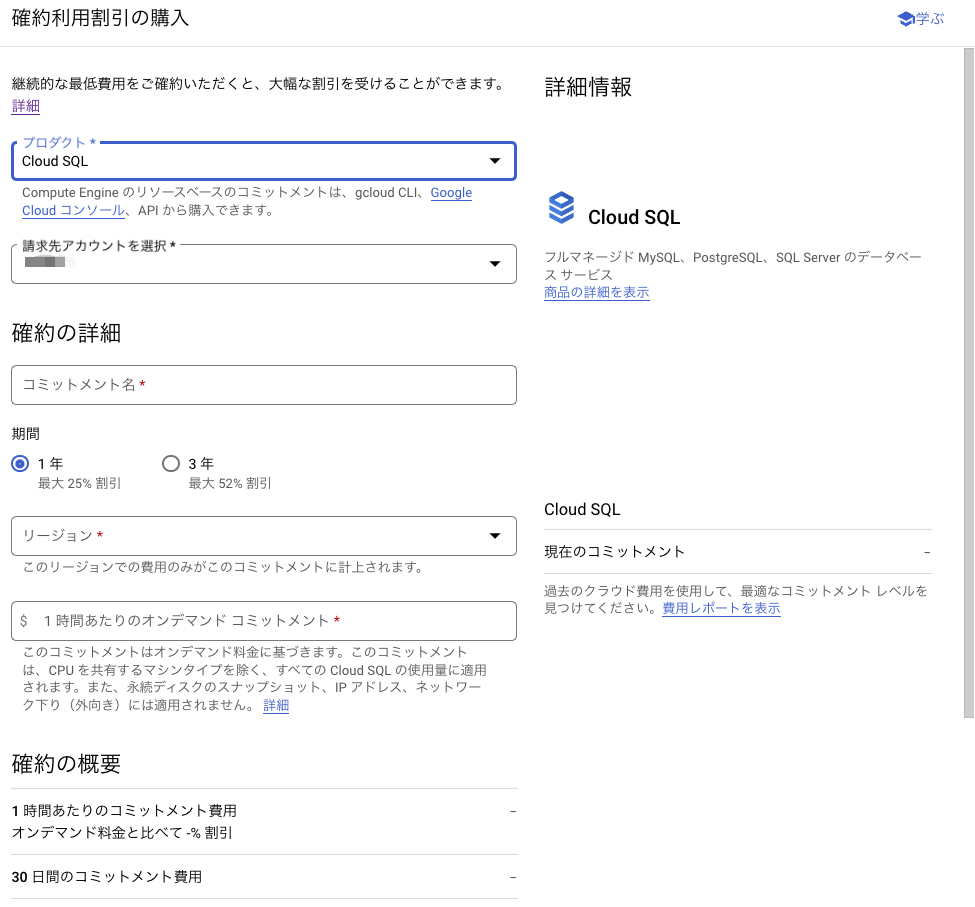Click the 現在のコミットメント row label
Image resolution: width=975 pixels, height=907 pixels.
tap(614, 551)
